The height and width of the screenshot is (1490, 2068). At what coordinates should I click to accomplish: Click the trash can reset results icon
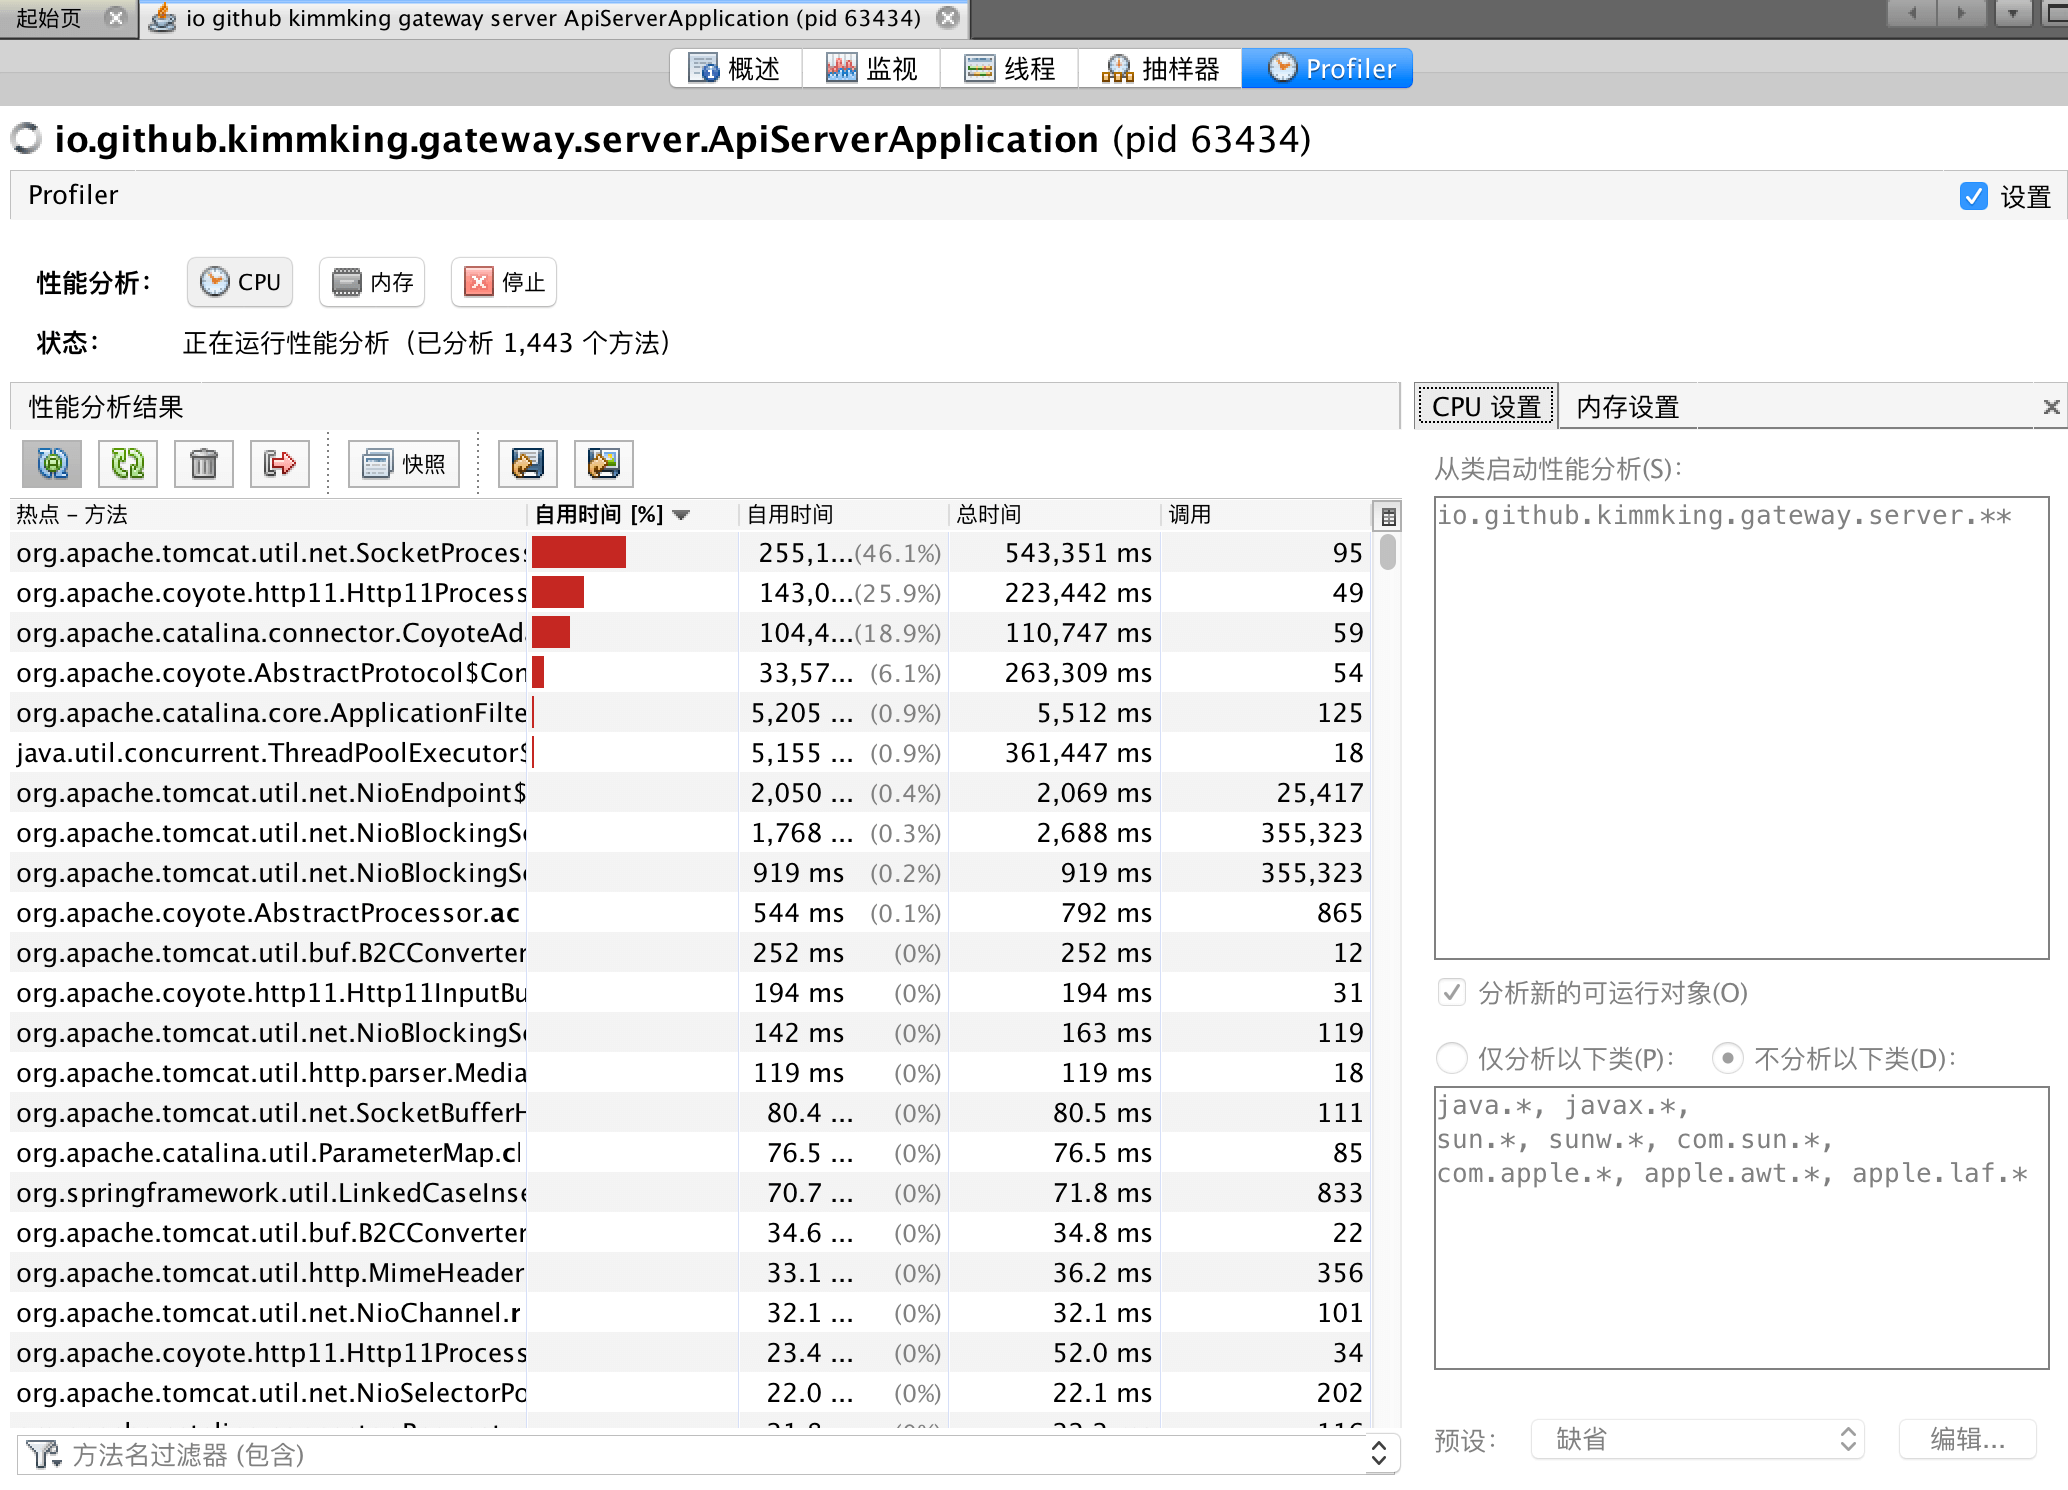(204, 464)
